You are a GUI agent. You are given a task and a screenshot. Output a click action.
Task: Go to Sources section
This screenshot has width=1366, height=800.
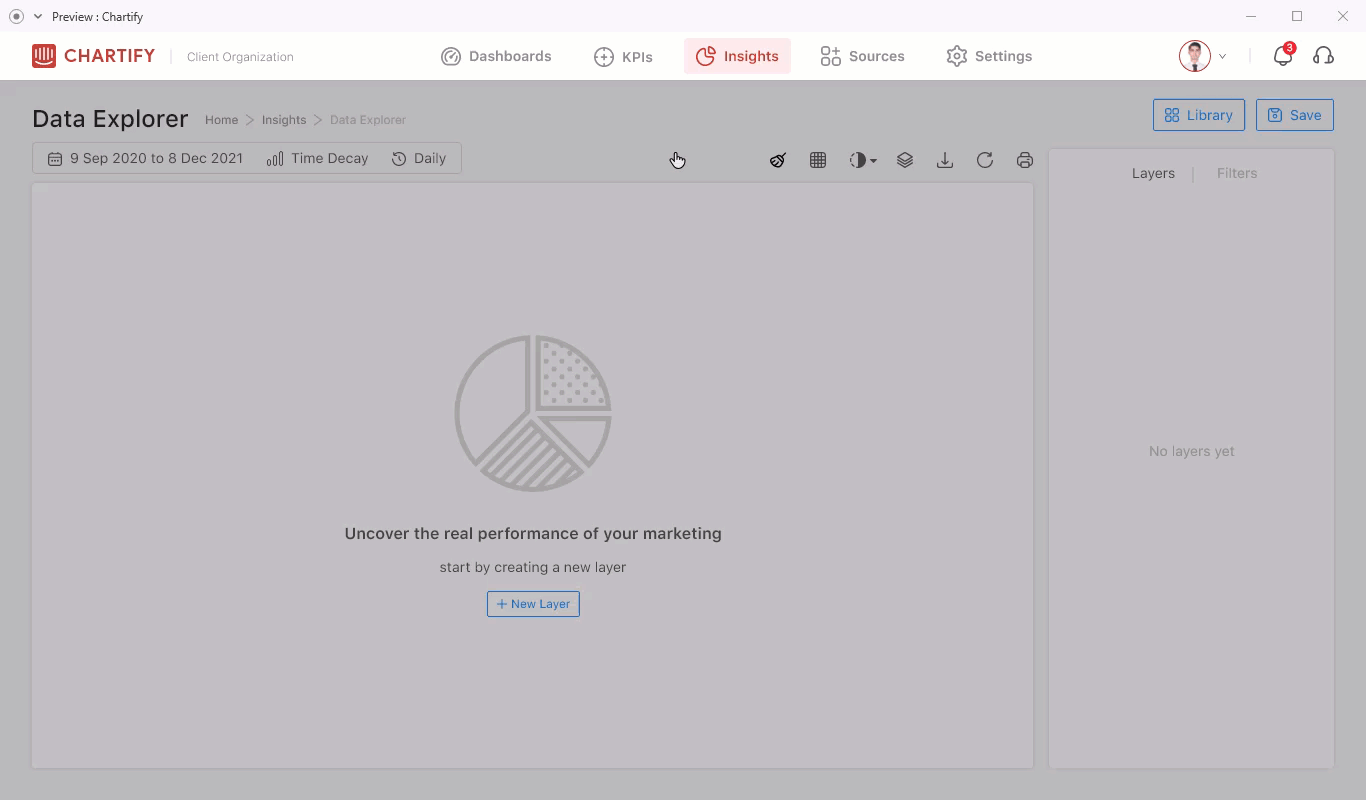[862, 56]
